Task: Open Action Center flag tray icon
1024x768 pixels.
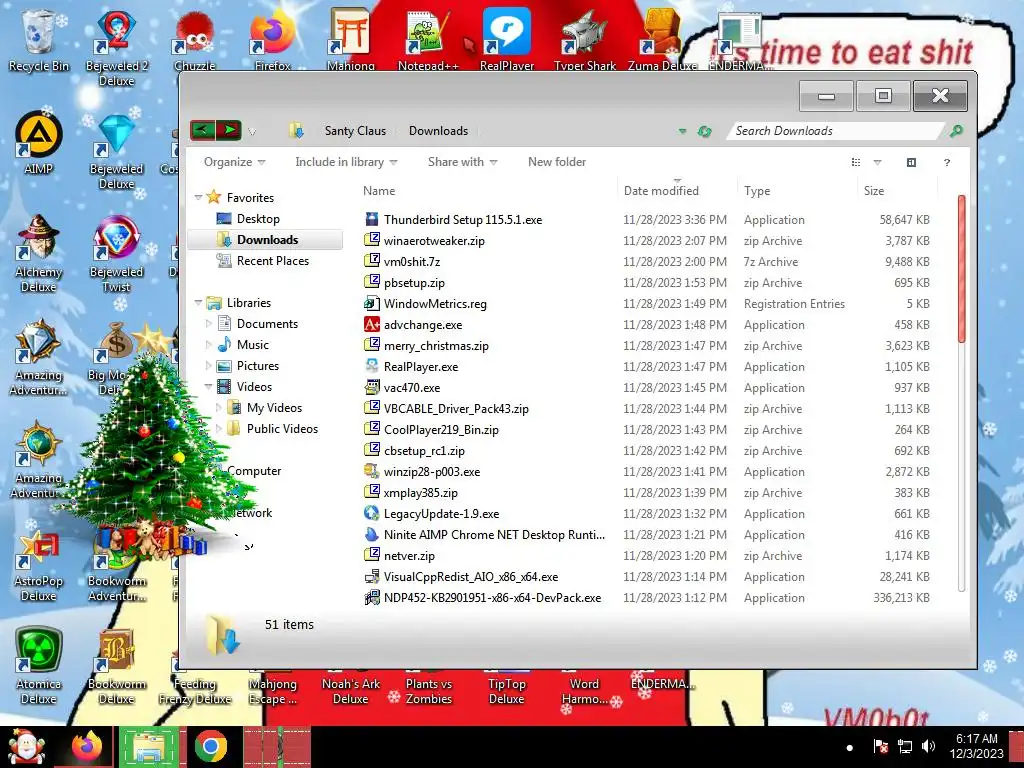Action: 880,746
